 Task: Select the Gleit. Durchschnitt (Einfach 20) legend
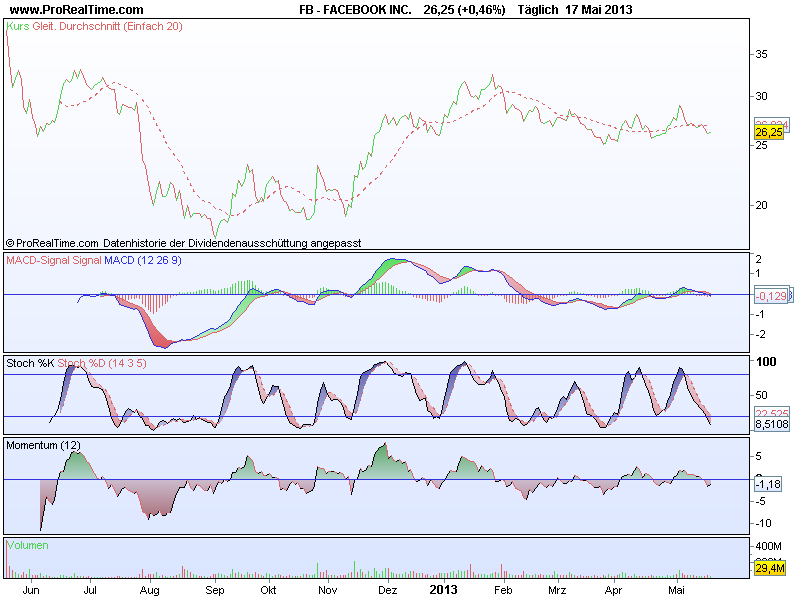click(x=108, y=26)
